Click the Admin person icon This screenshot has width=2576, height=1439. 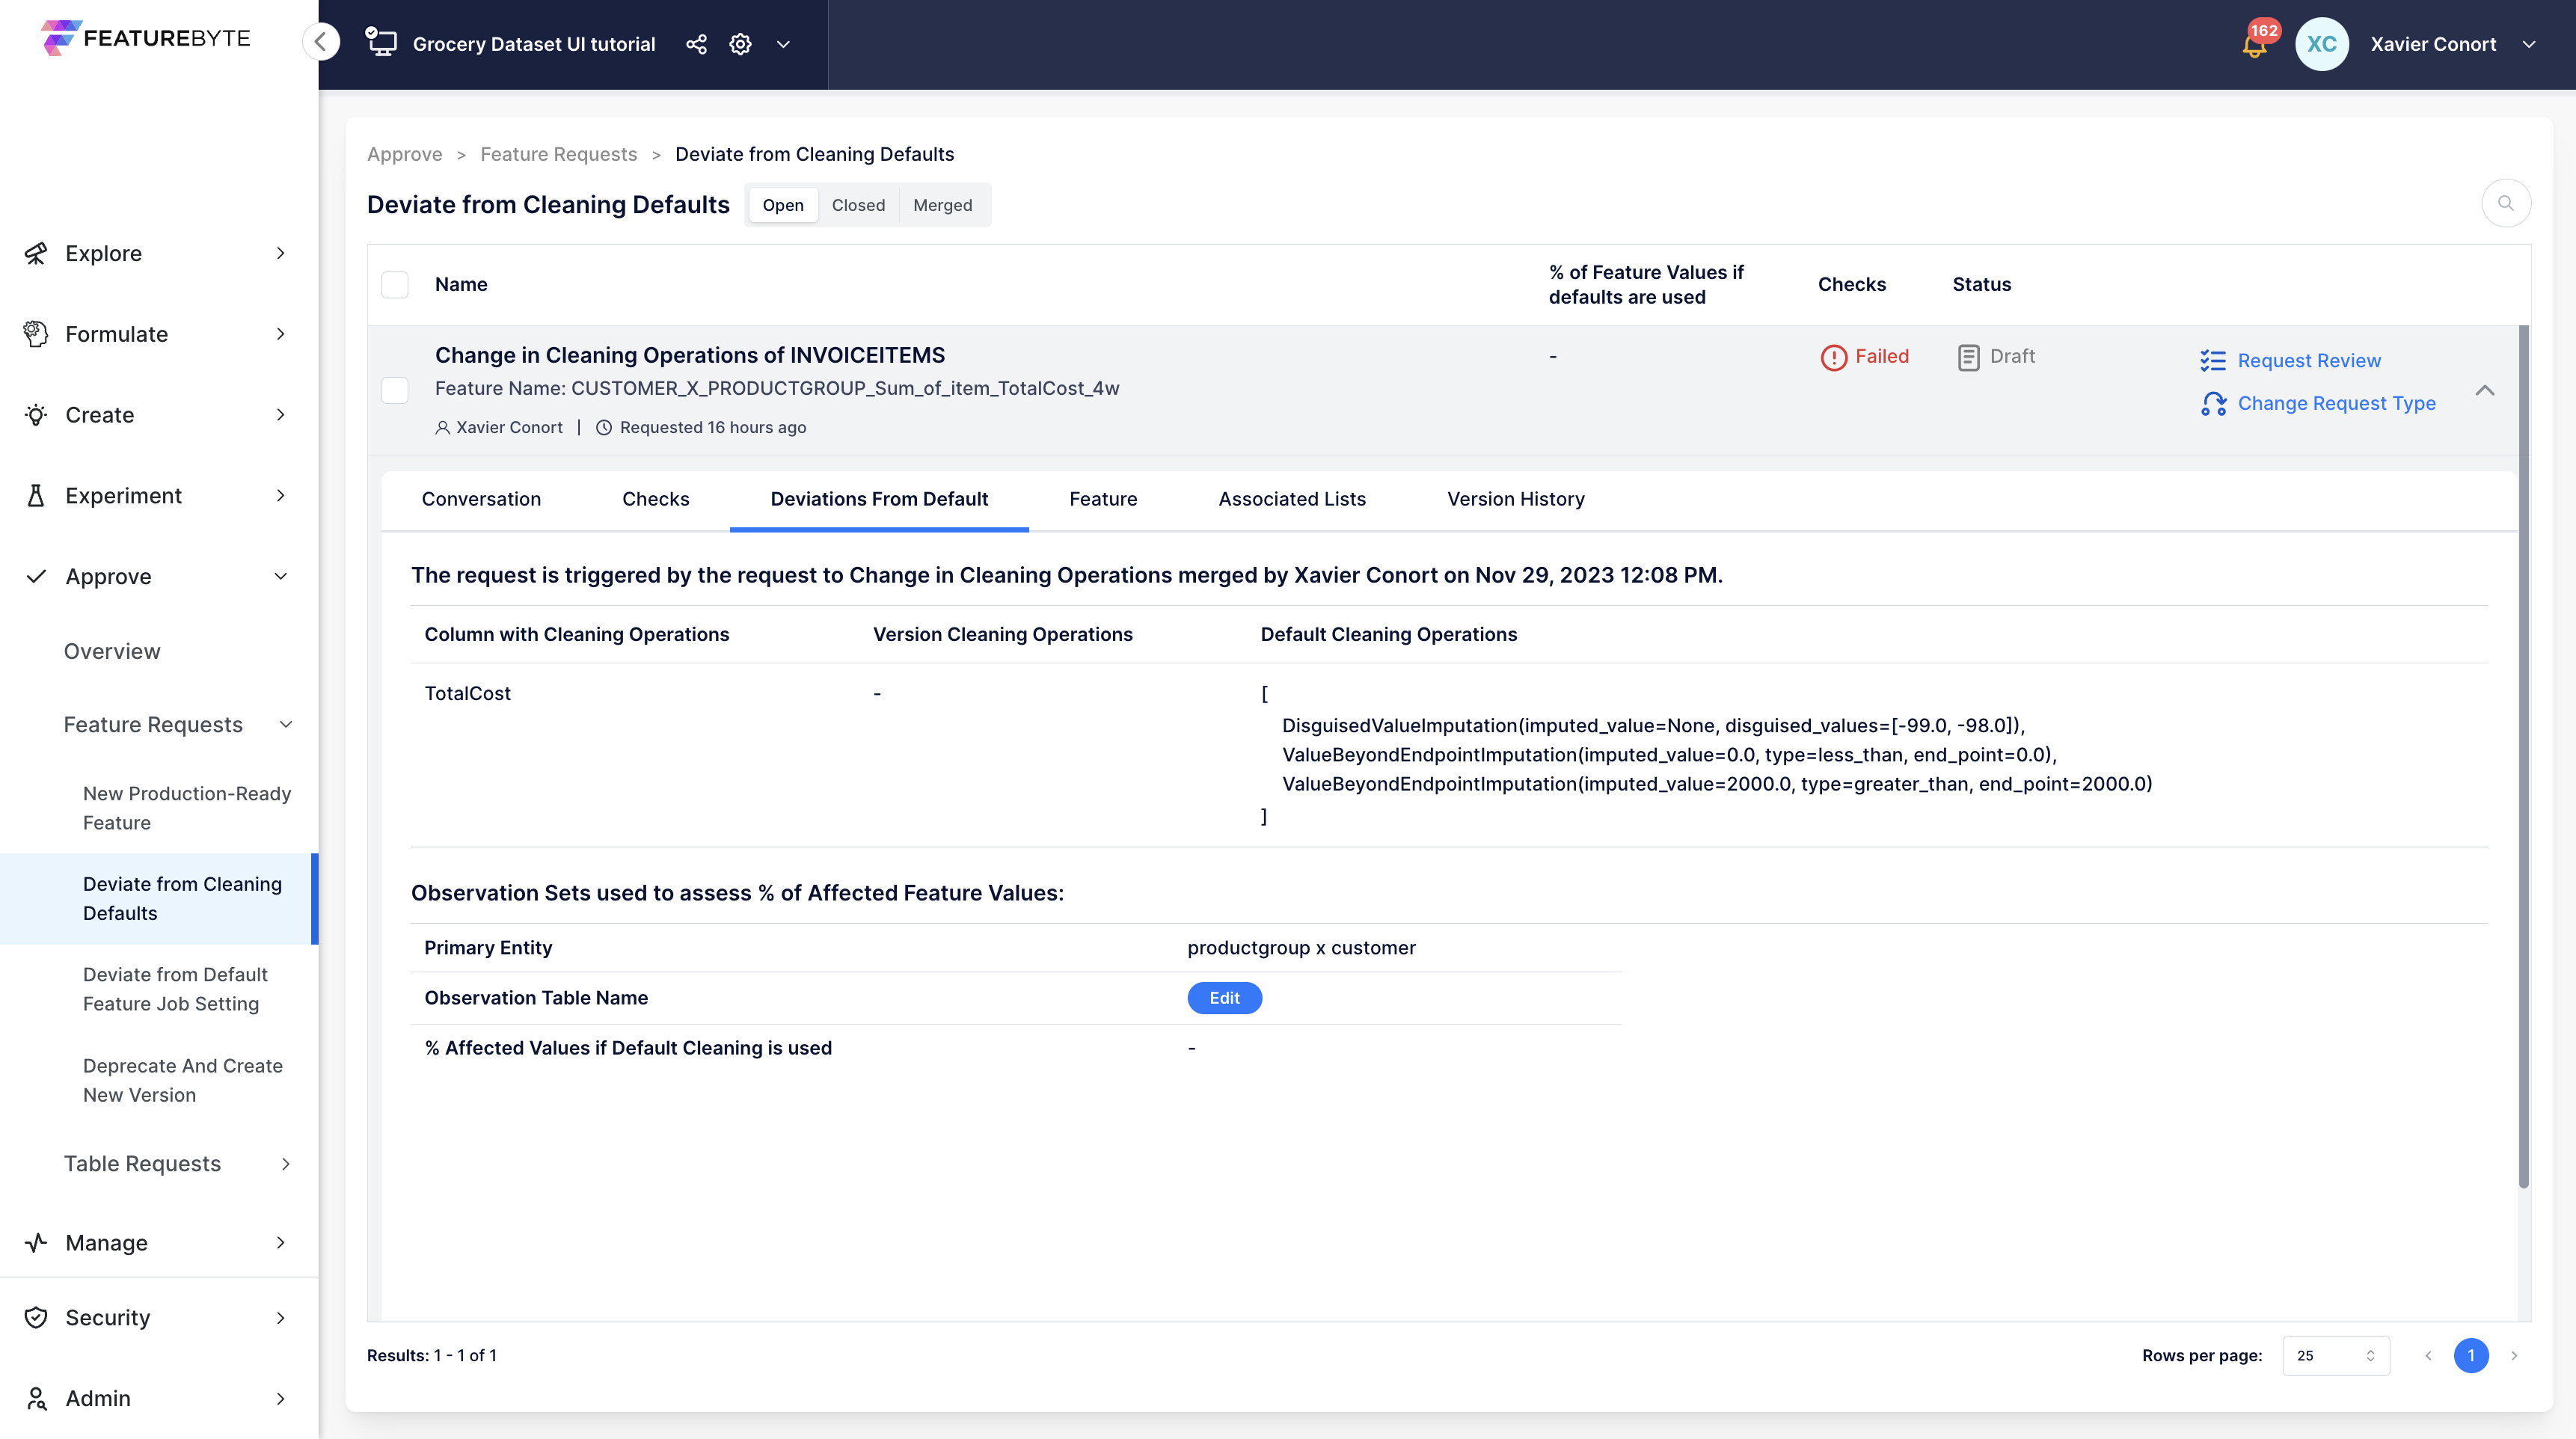(x=36, y=1399)
